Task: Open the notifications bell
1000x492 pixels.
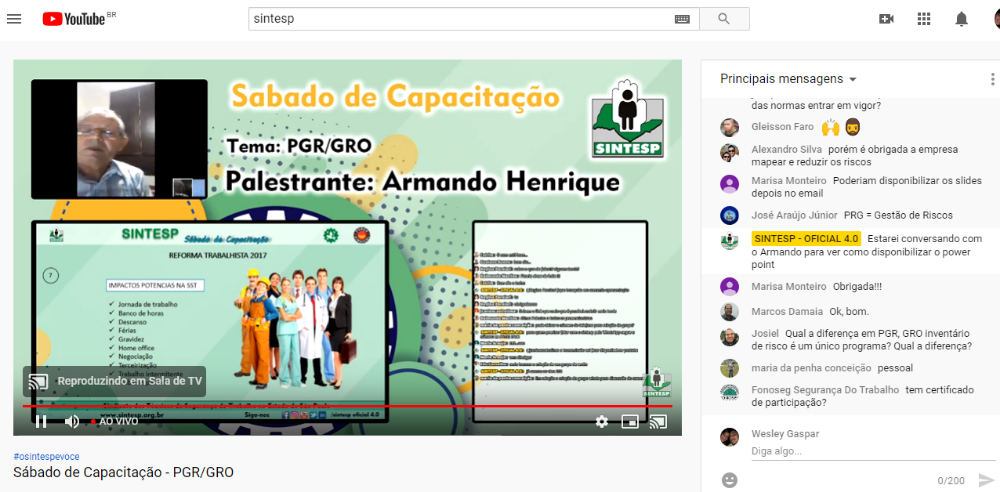Action: point(962,19)
